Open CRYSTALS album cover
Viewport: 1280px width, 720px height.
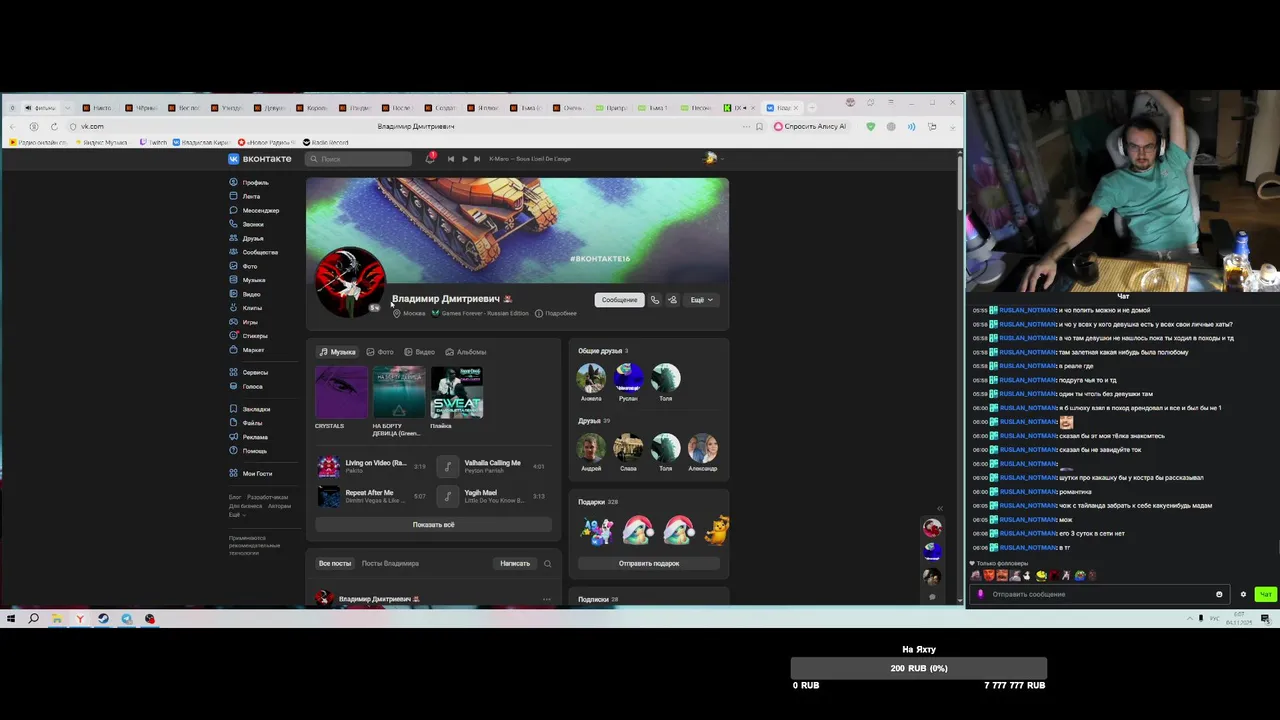point(342,393)
